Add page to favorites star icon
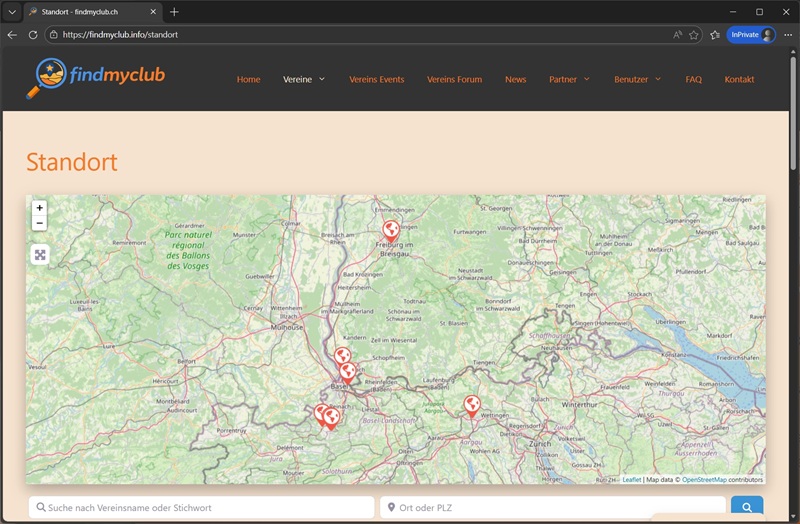Screen dimensions: 800x524 (x=694, y=34)
